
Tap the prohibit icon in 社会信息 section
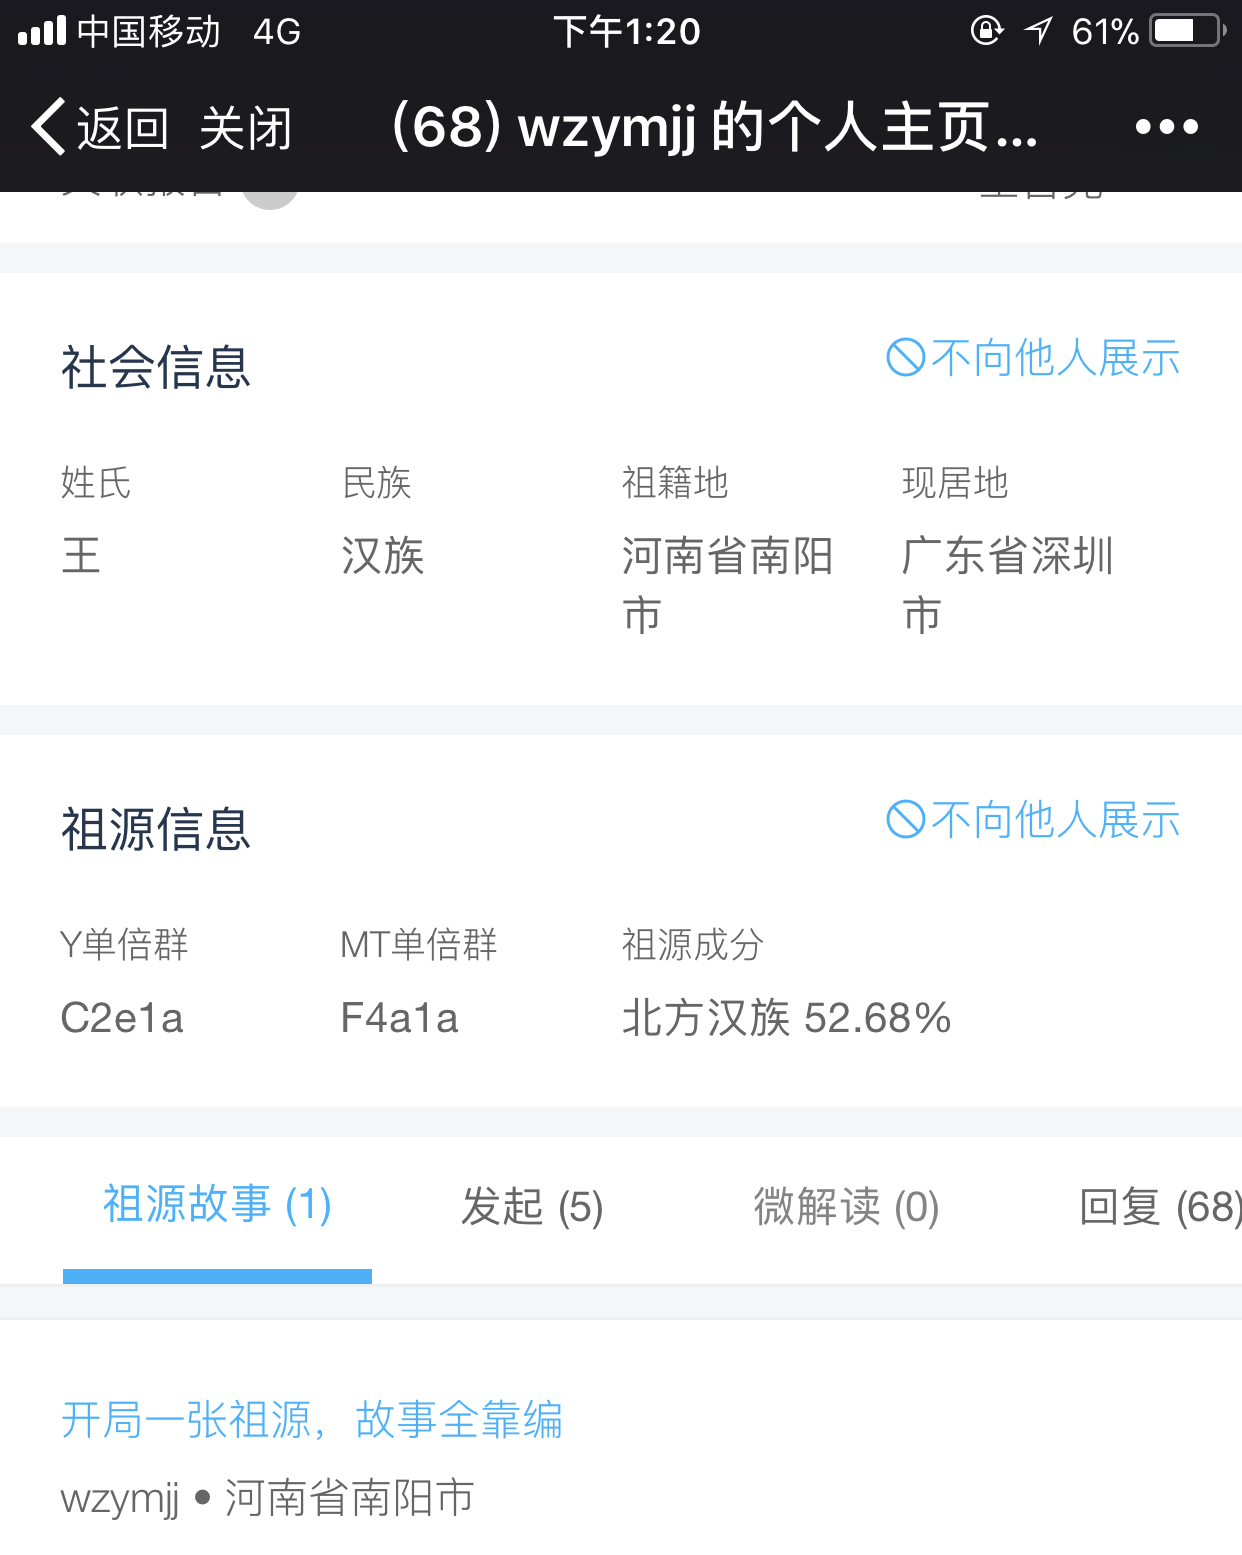(x=905, y=358)
